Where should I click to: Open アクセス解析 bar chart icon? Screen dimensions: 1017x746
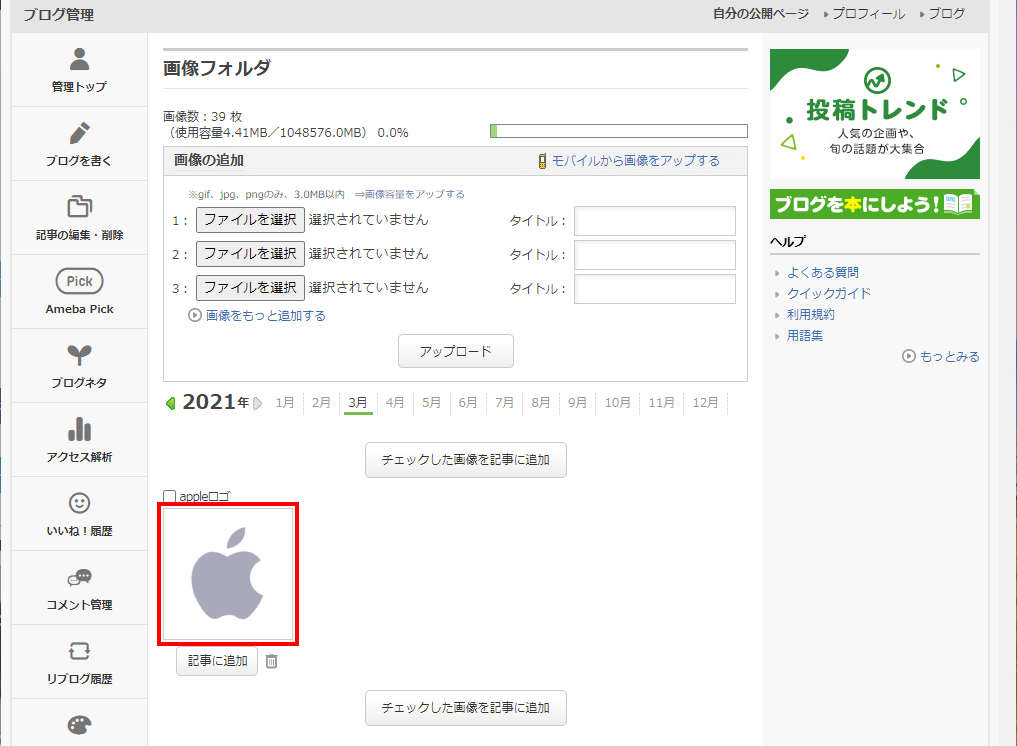point(79,429)
